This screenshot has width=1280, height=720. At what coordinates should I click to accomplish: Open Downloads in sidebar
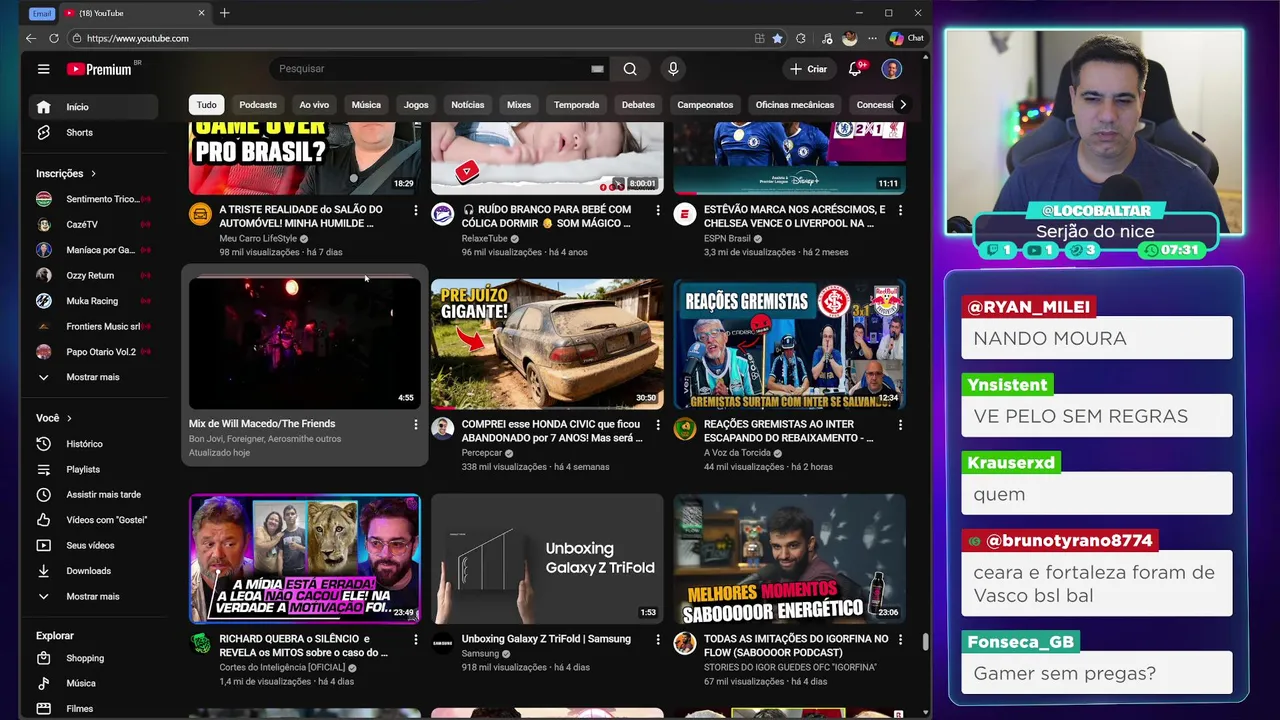coord(93,571)
